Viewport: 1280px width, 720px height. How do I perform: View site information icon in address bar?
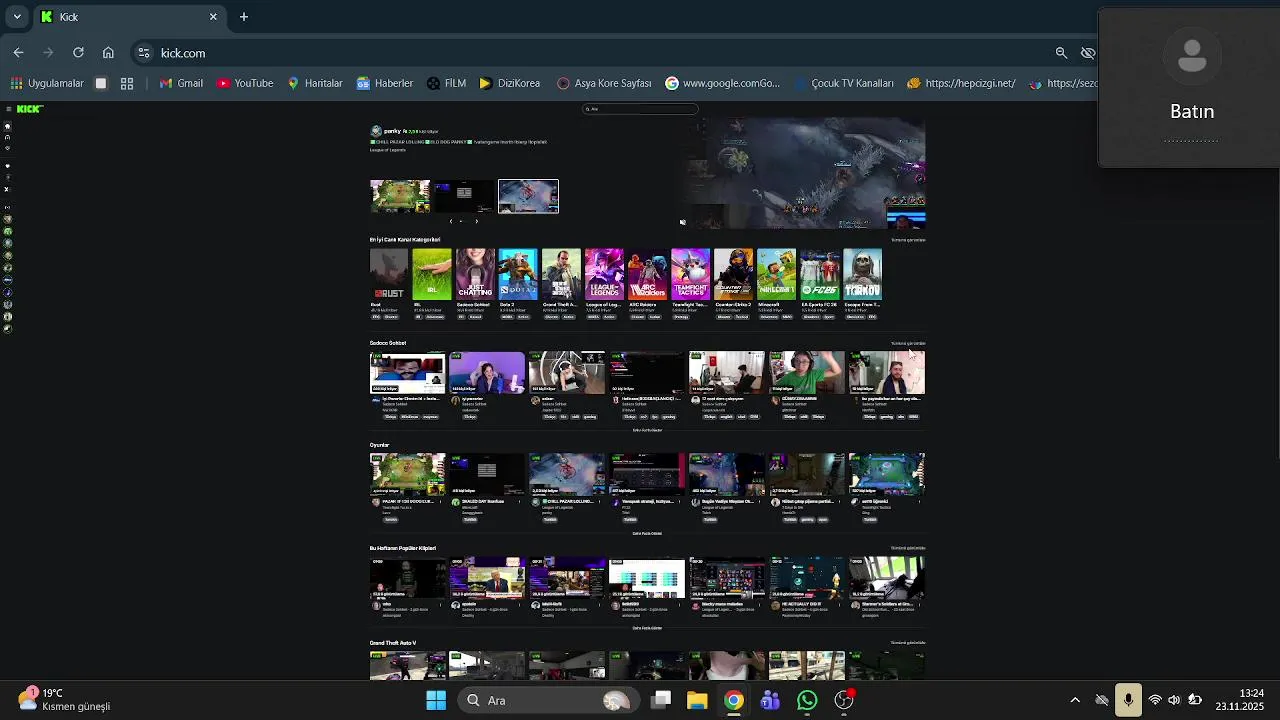[x=143, y=53]
